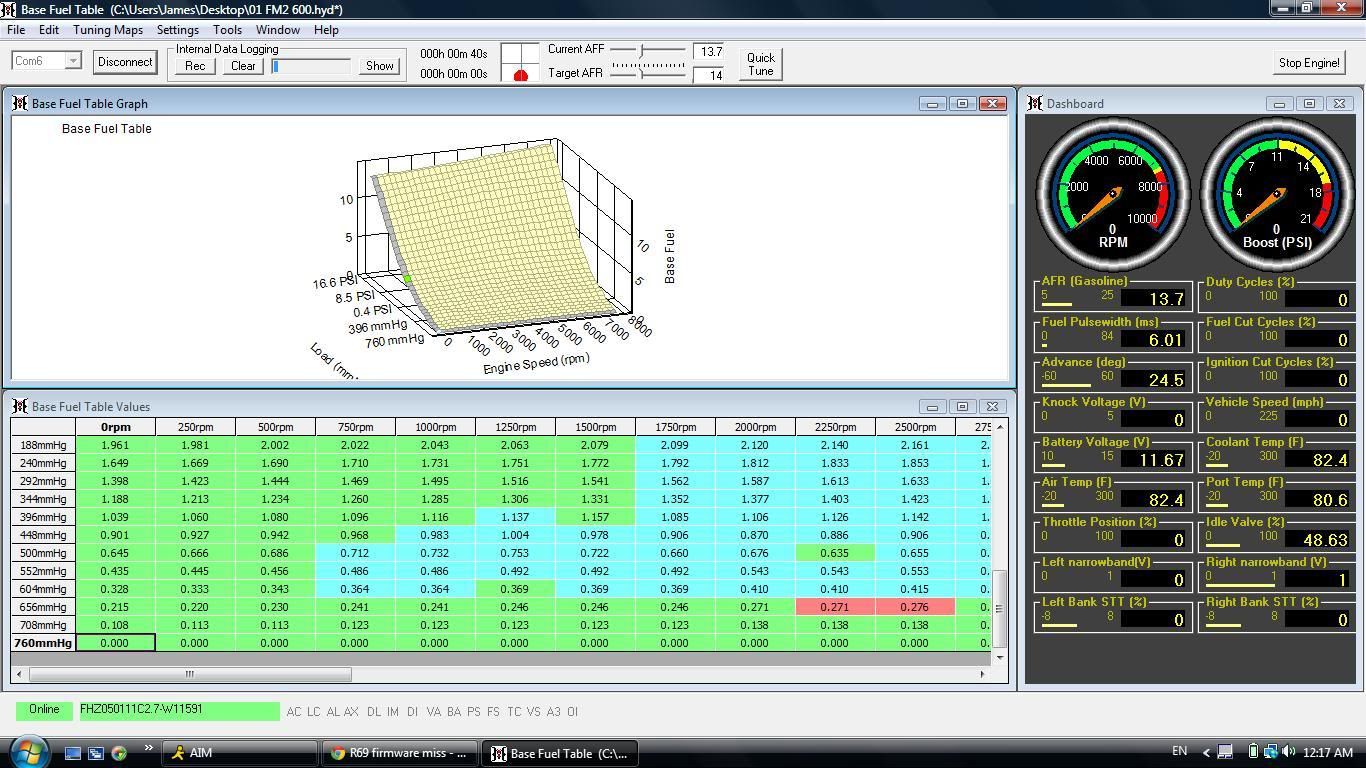Click the Dashboard window icon
The height and width of the screenshot is (768, 1366).
coord(1034,103)
